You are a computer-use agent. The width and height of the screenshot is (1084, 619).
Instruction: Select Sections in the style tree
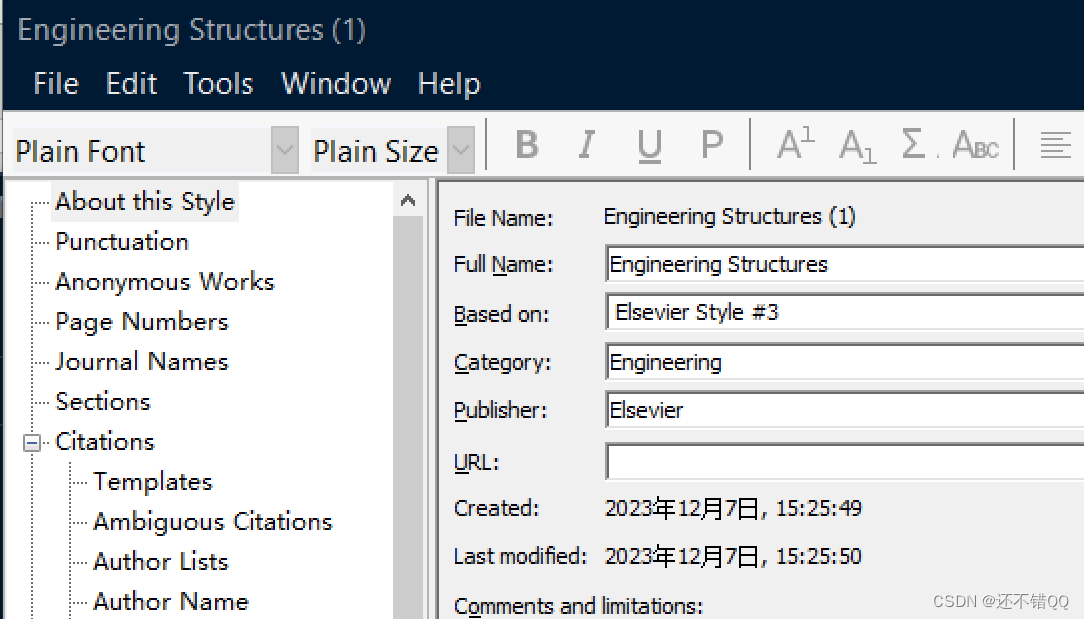(103, 402)
